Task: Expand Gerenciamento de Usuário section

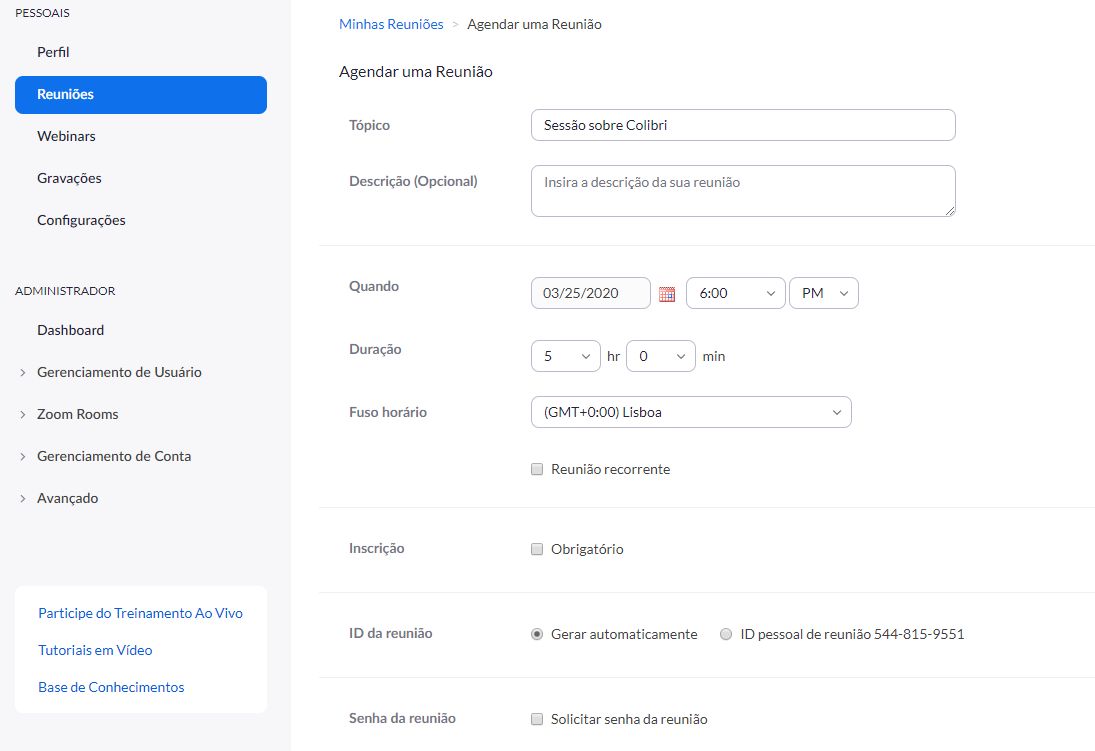Action: pos(119,372)
